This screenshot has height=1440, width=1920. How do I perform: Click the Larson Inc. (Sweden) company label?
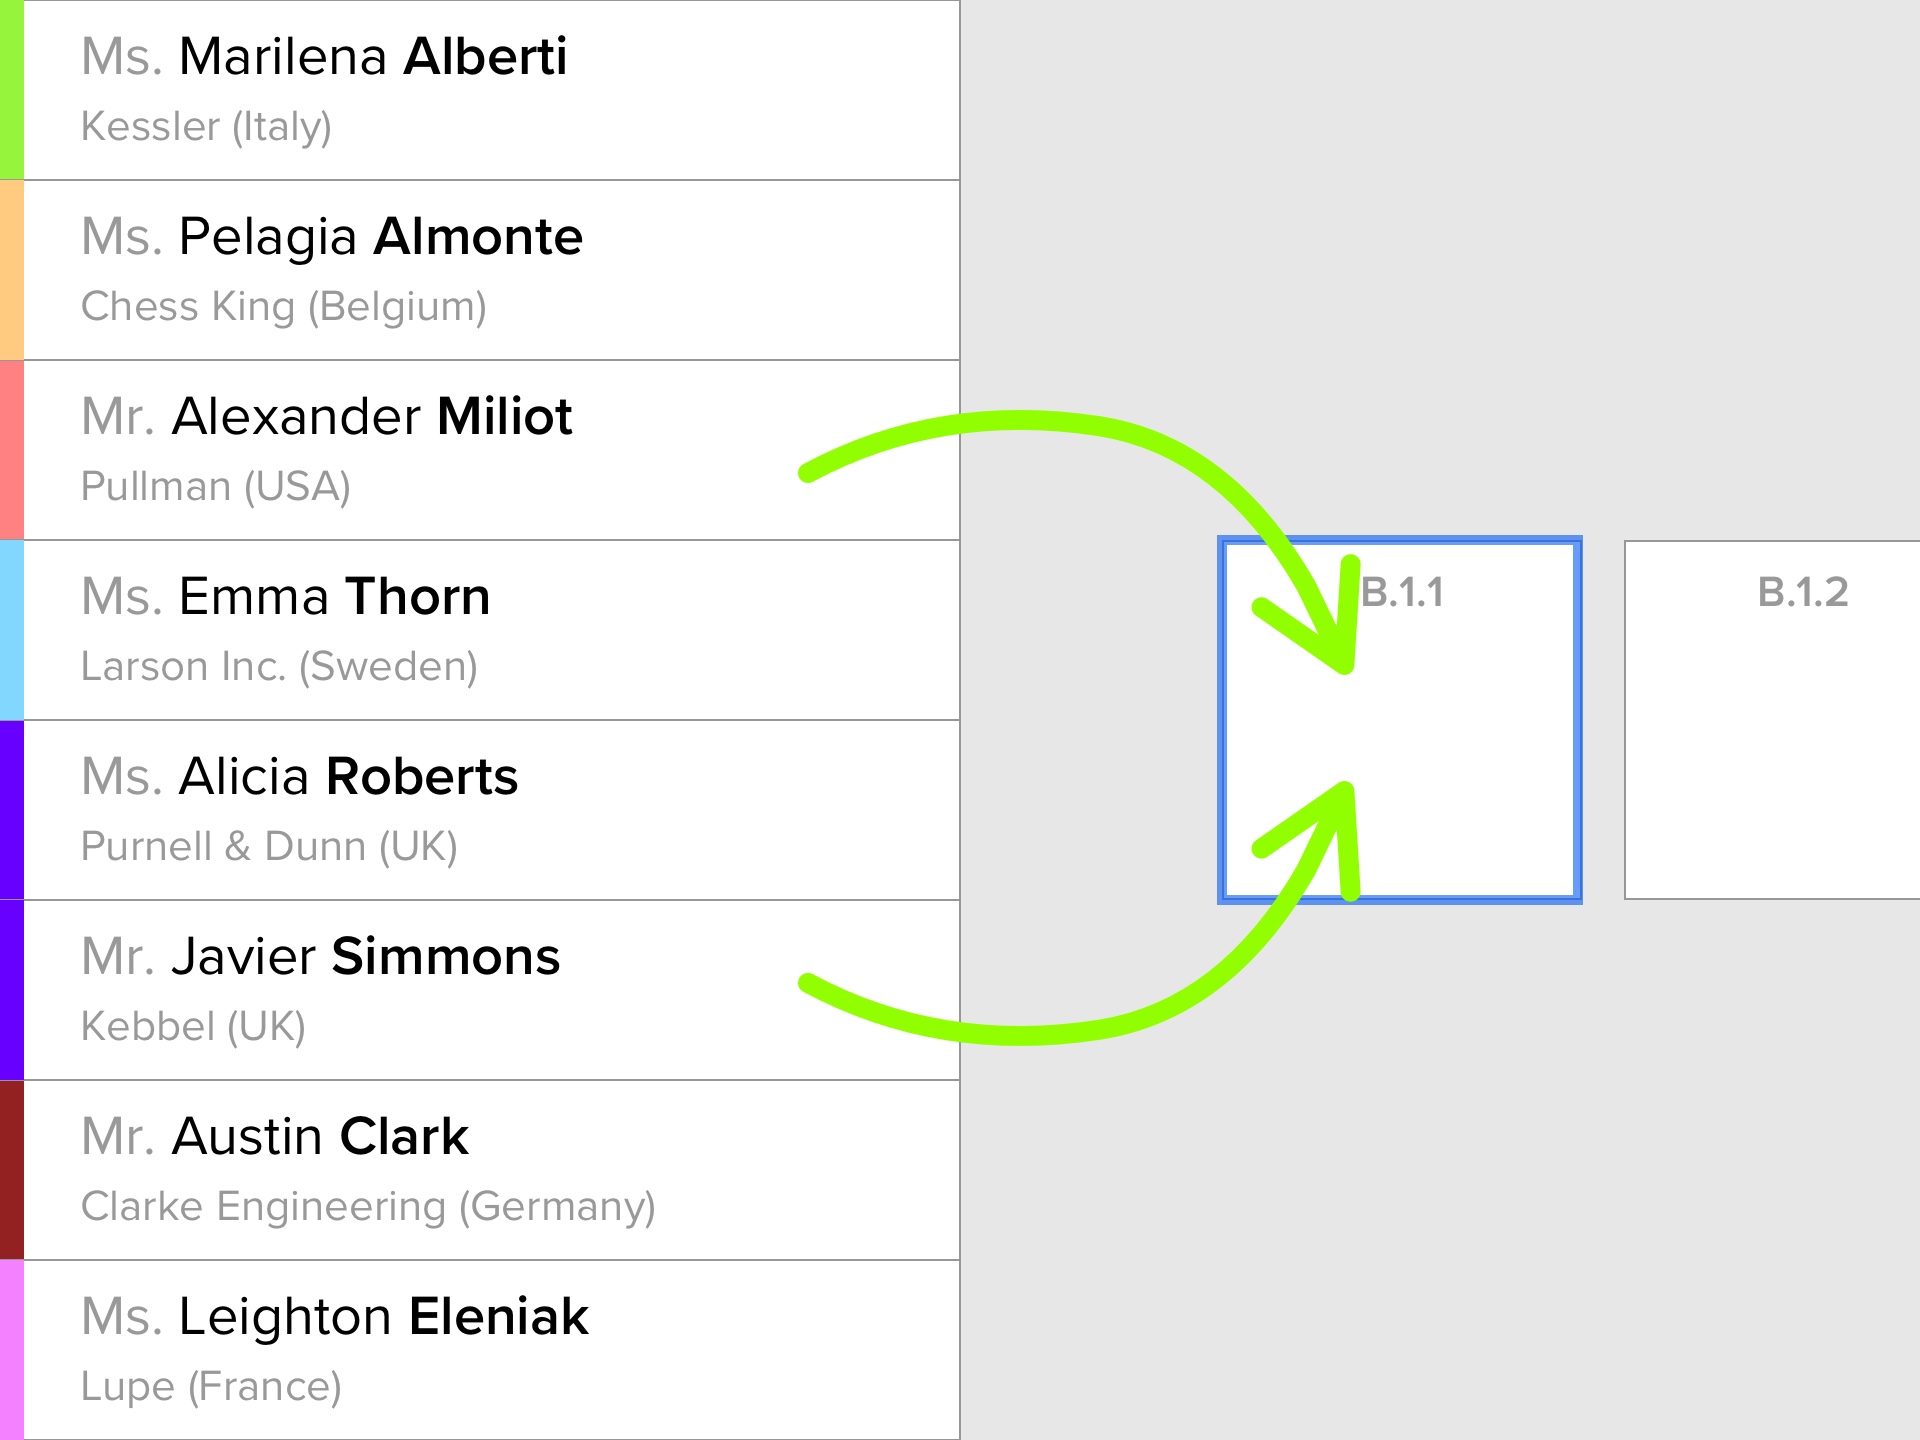(x=279, y=666)
